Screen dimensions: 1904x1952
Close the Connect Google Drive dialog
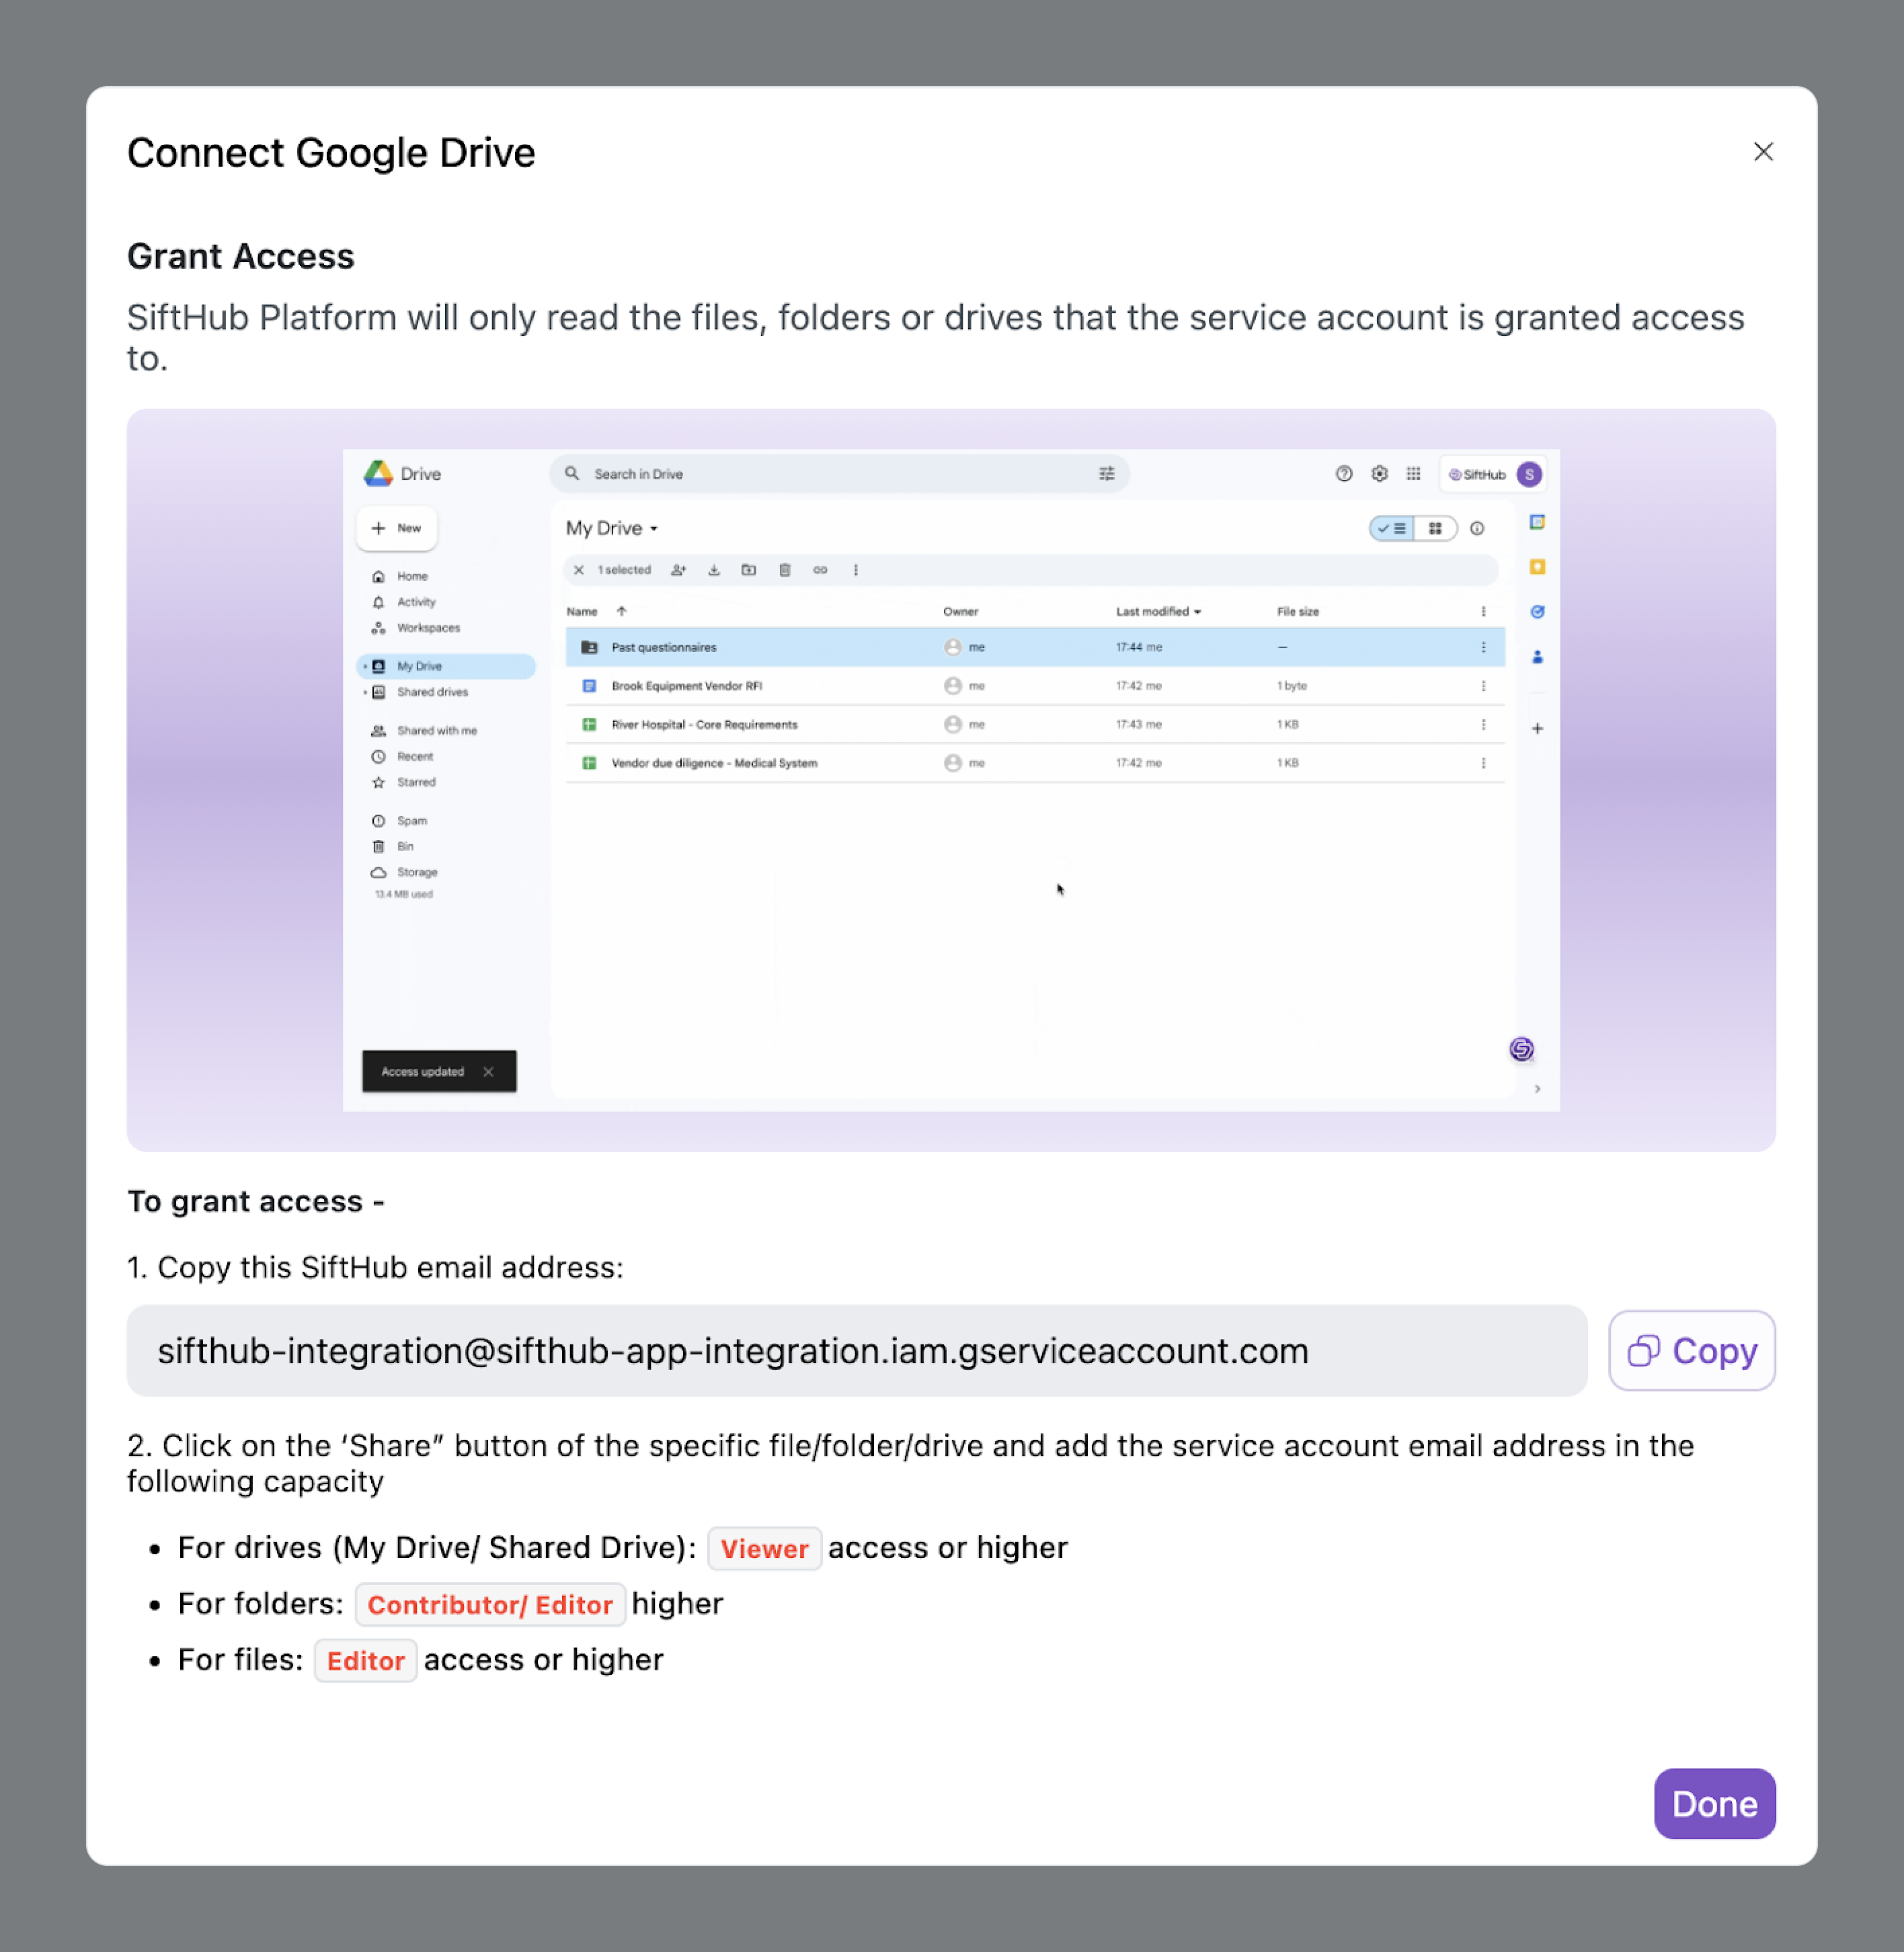click(1763, 152)
